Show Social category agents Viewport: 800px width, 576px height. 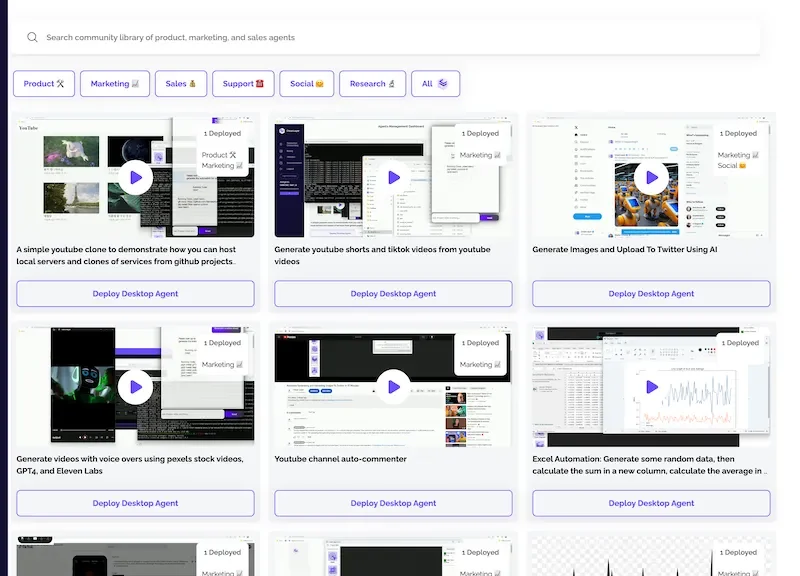pos(307,84)
